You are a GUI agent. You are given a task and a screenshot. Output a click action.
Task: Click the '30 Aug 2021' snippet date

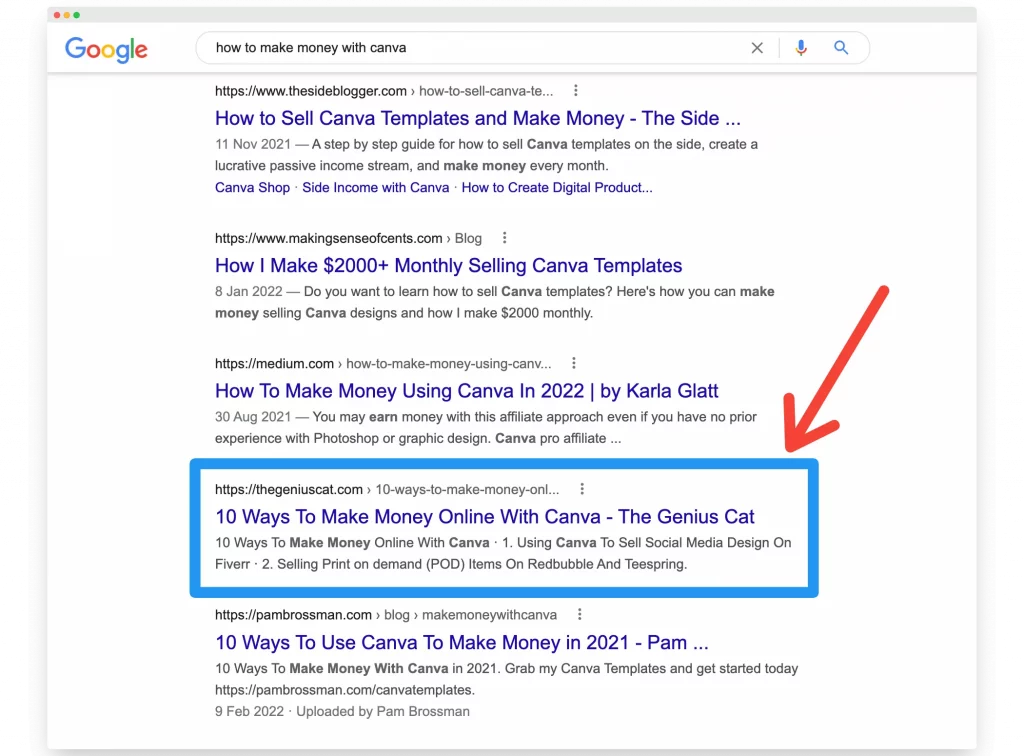[253, 417]
